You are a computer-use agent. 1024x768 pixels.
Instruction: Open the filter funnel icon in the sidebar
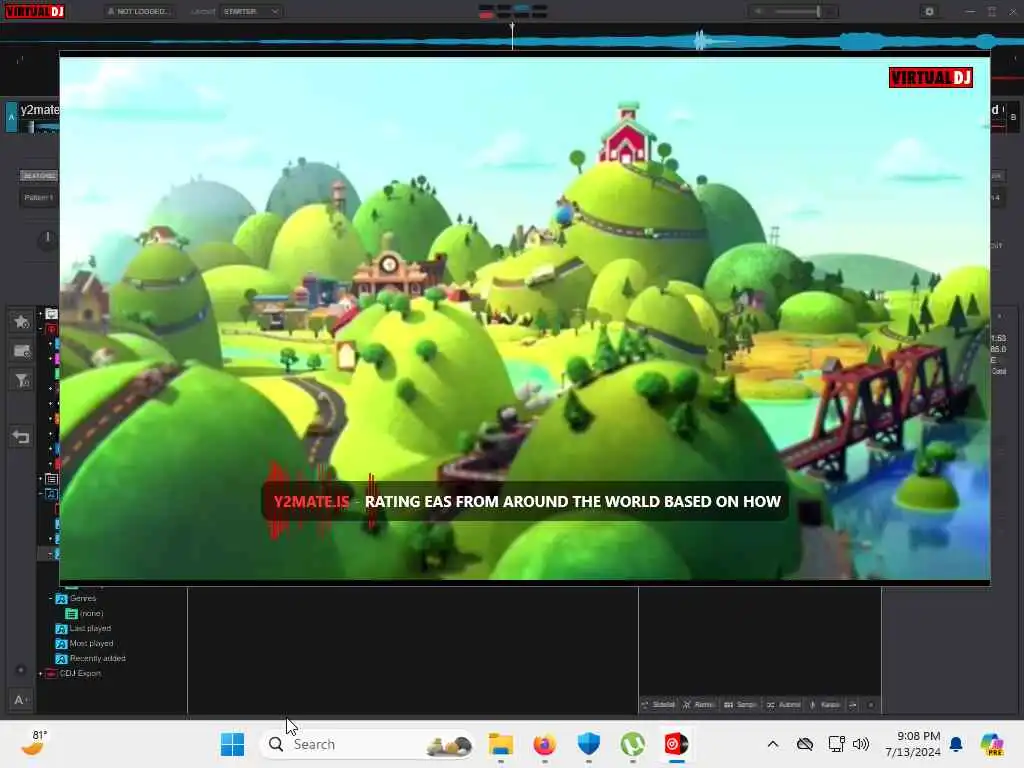[x=22, y=381]
